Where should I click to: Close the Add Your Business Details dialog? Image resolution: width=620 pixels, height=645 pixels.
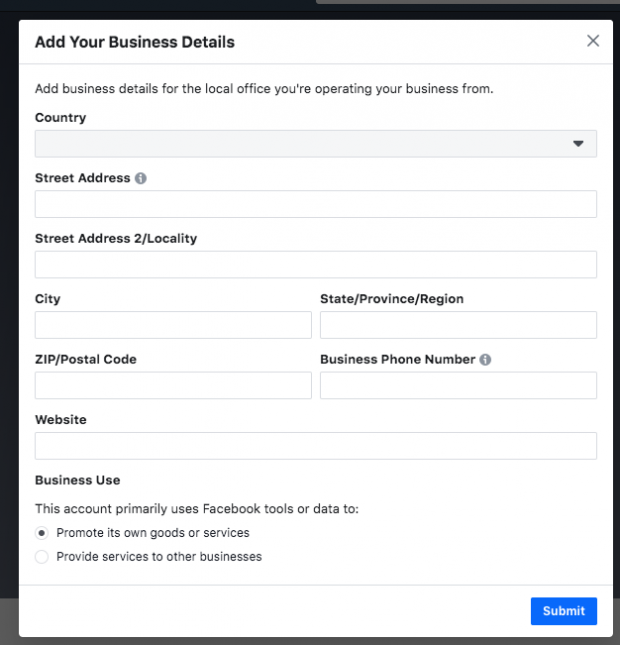tap(593, 41)
